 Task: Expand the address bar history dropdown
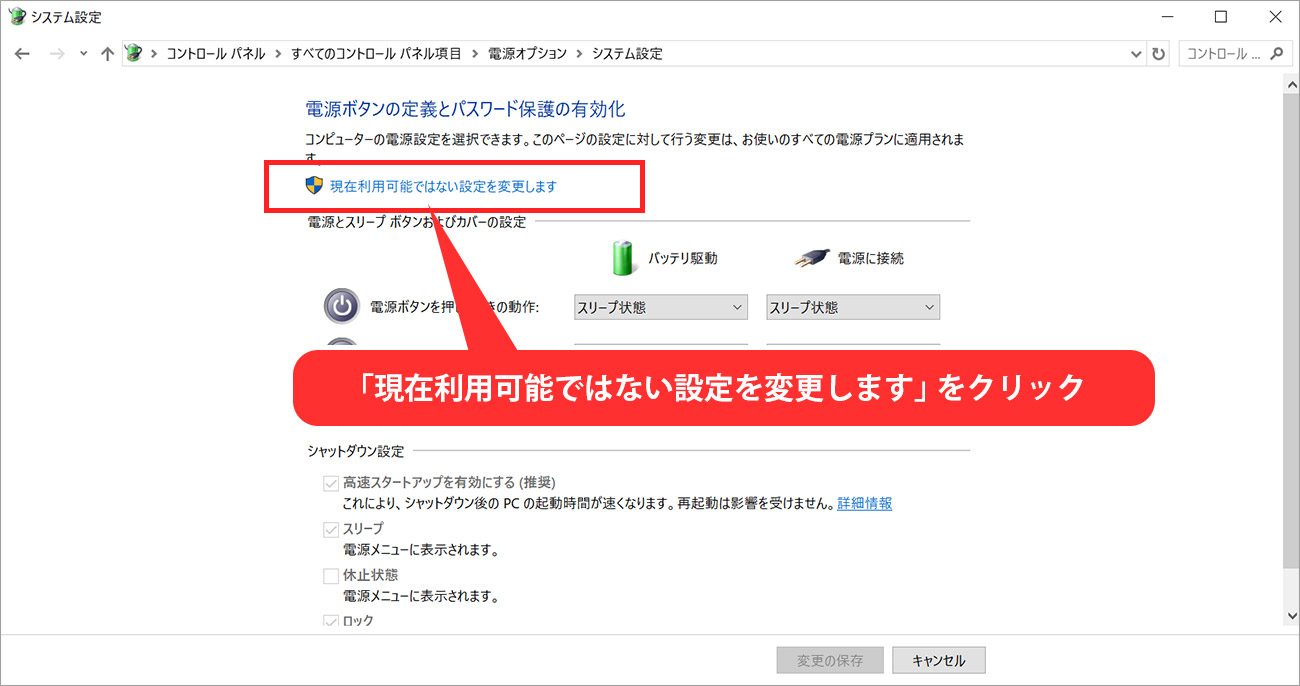[1136, 54]
